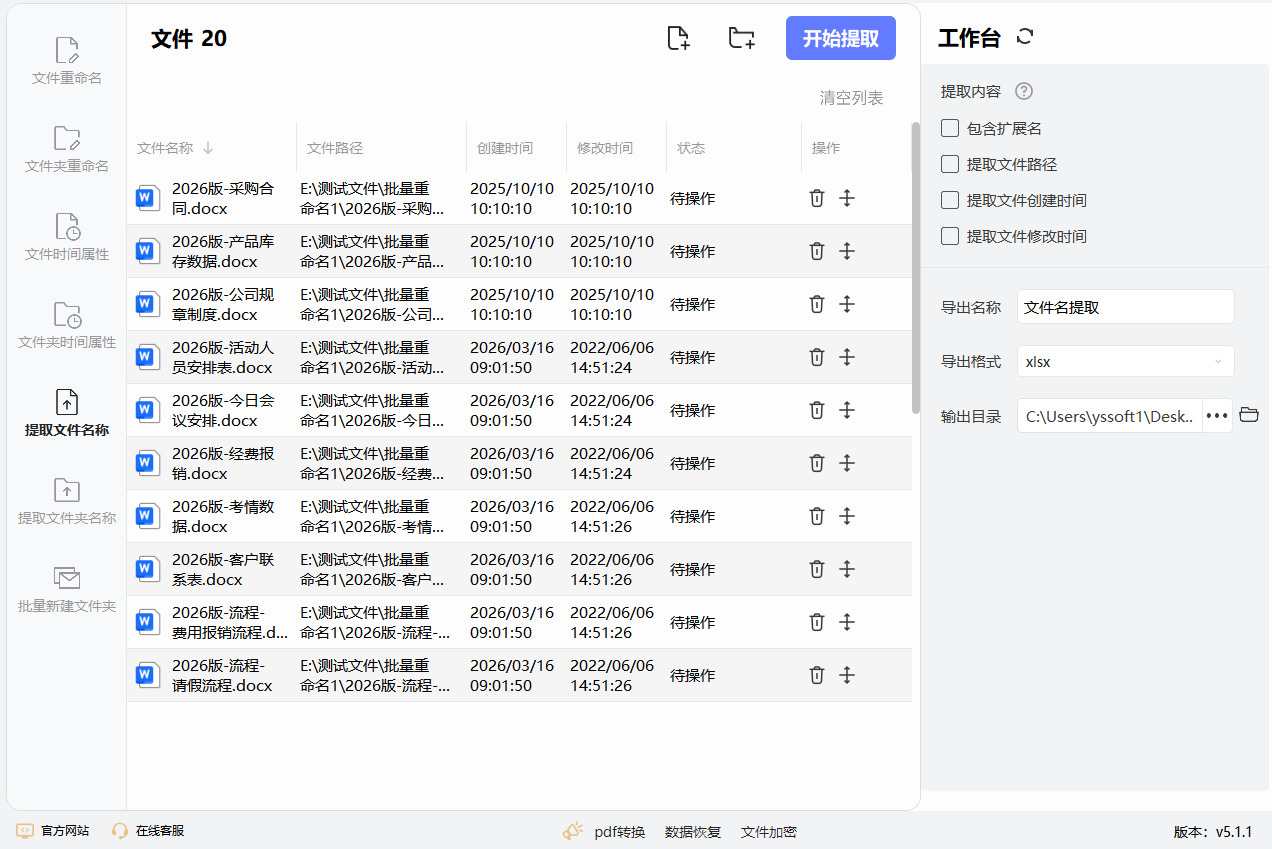Delete the 2026版-客户联系表.docx row

(x=816, y=569)
